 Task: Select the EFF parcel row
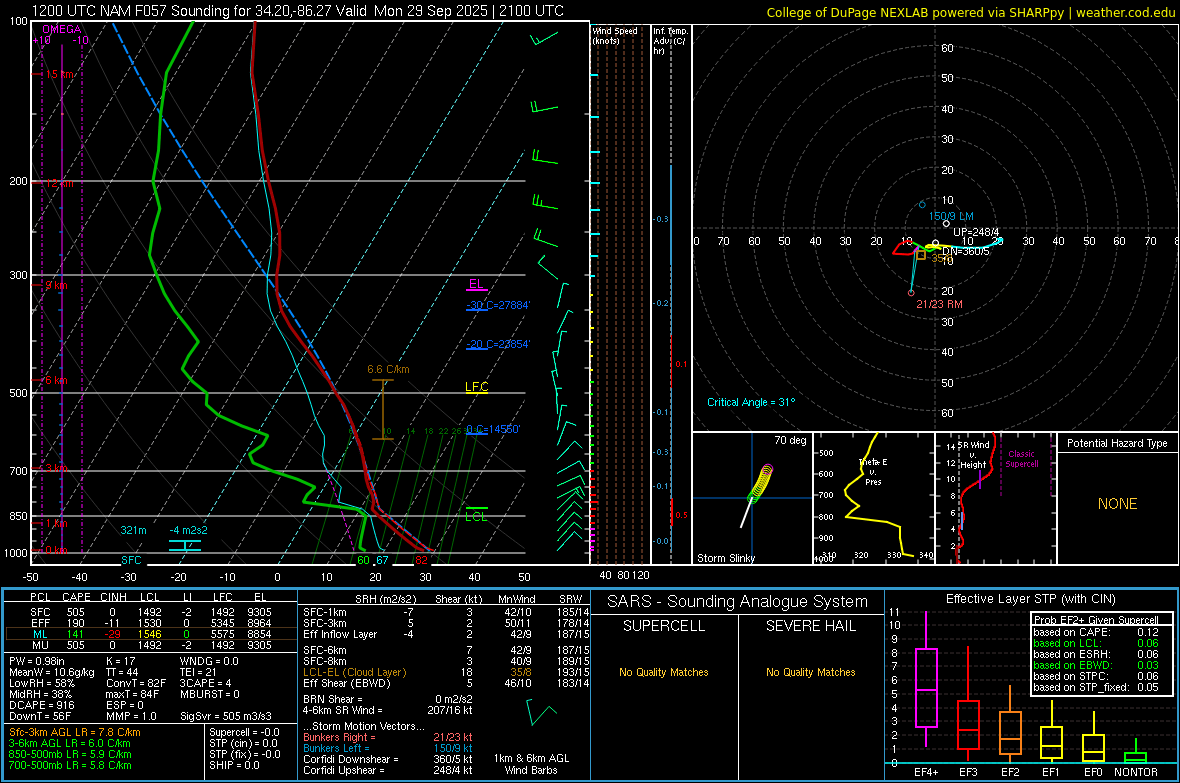[x=151, y=623]
